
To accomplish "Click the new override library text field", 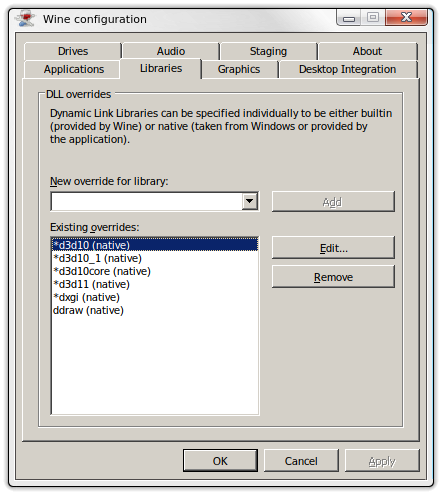I will [147, 201].
